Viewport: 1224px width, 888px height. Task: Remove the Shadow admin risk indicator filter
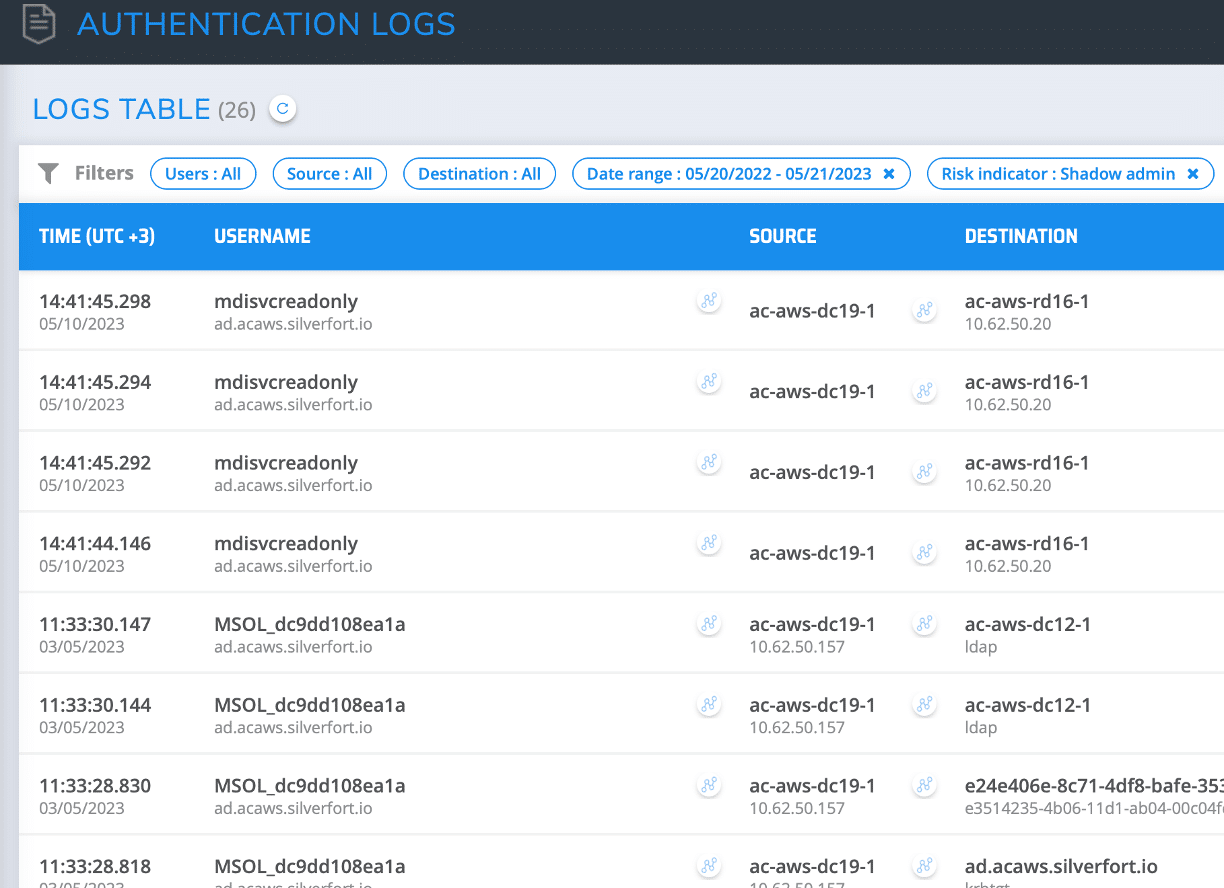pyautogui.click(x=1192, y=173)
